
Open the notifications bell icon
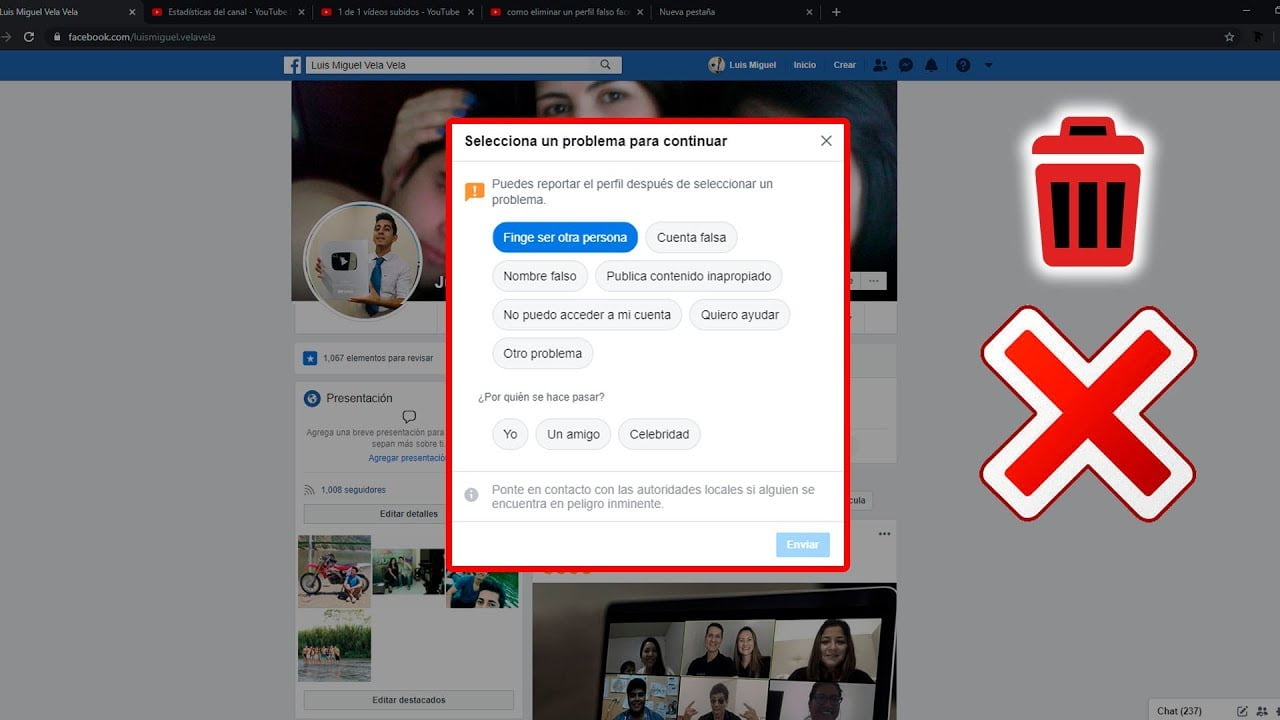[x=932, y=65]
